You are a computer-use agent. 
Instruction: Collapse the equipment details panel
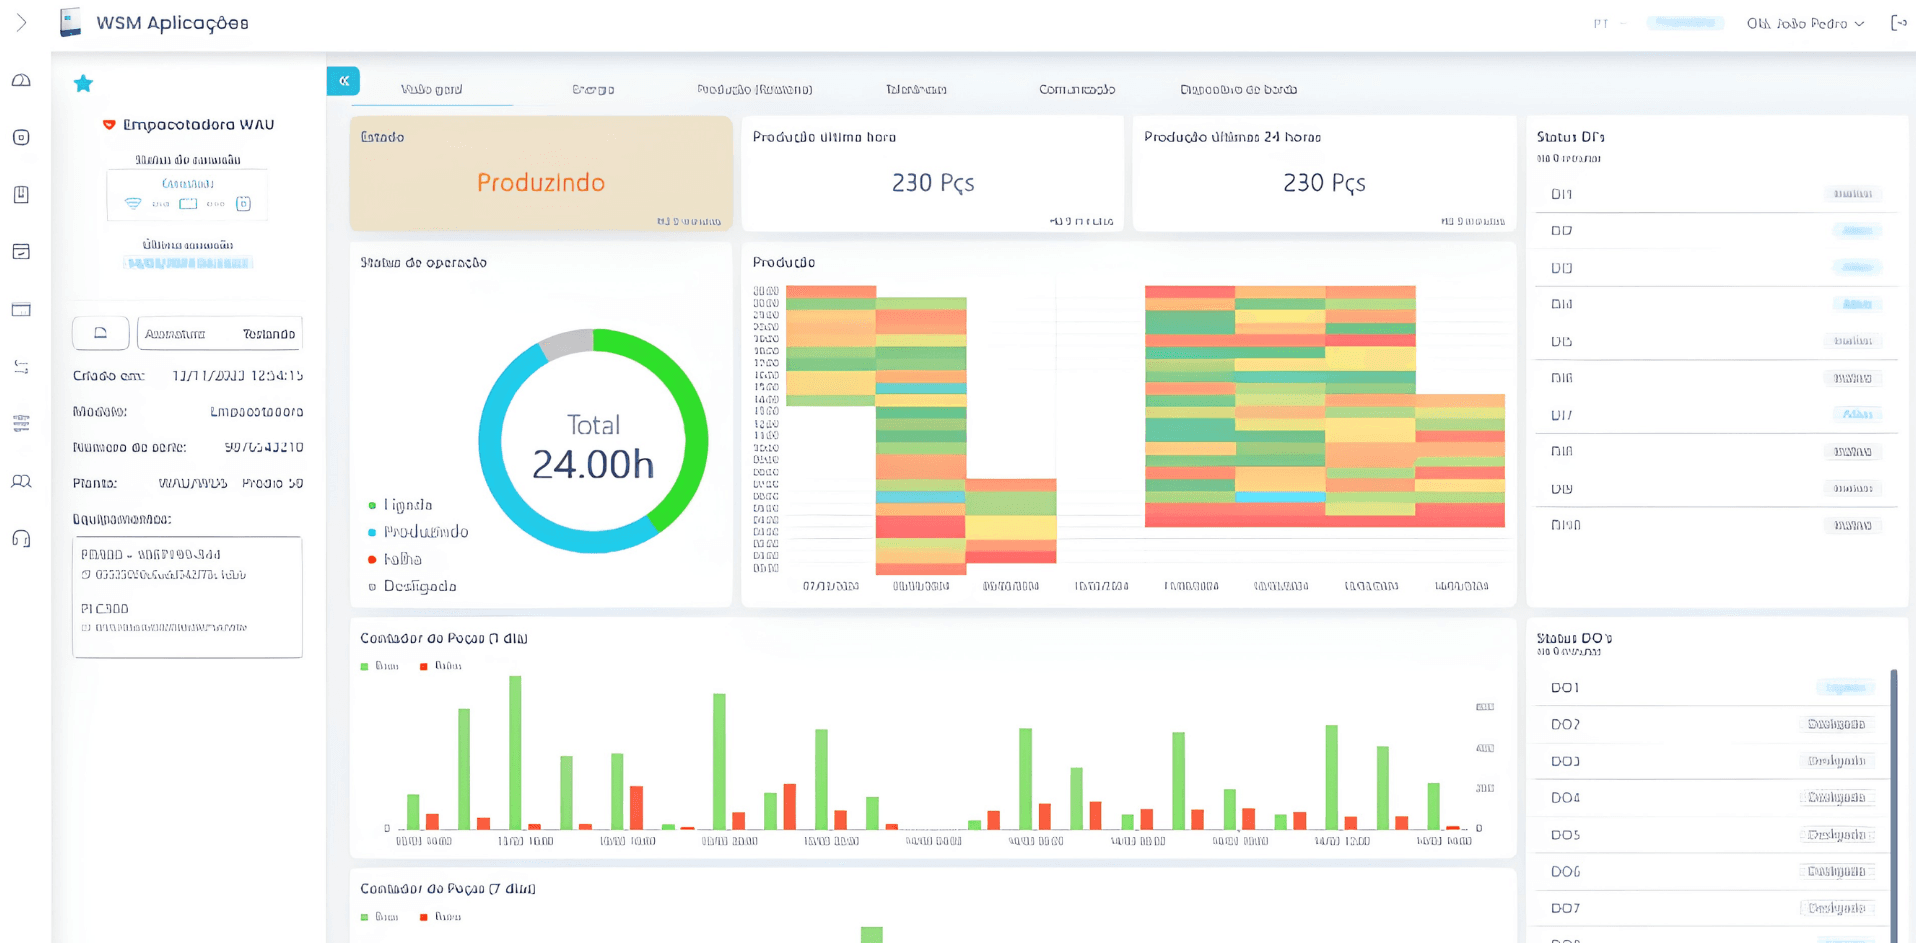point(343,81)
